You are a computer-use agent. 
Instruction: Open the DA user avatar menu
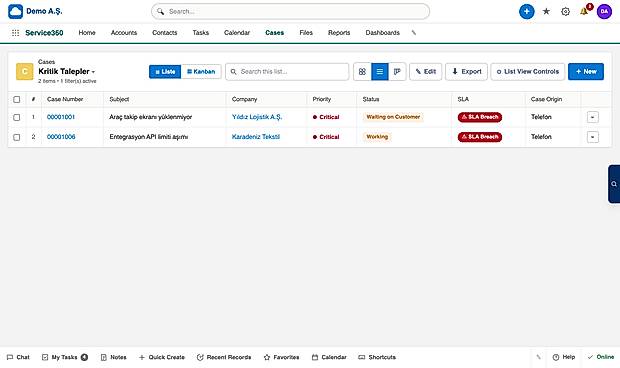[x=604, y=11]
